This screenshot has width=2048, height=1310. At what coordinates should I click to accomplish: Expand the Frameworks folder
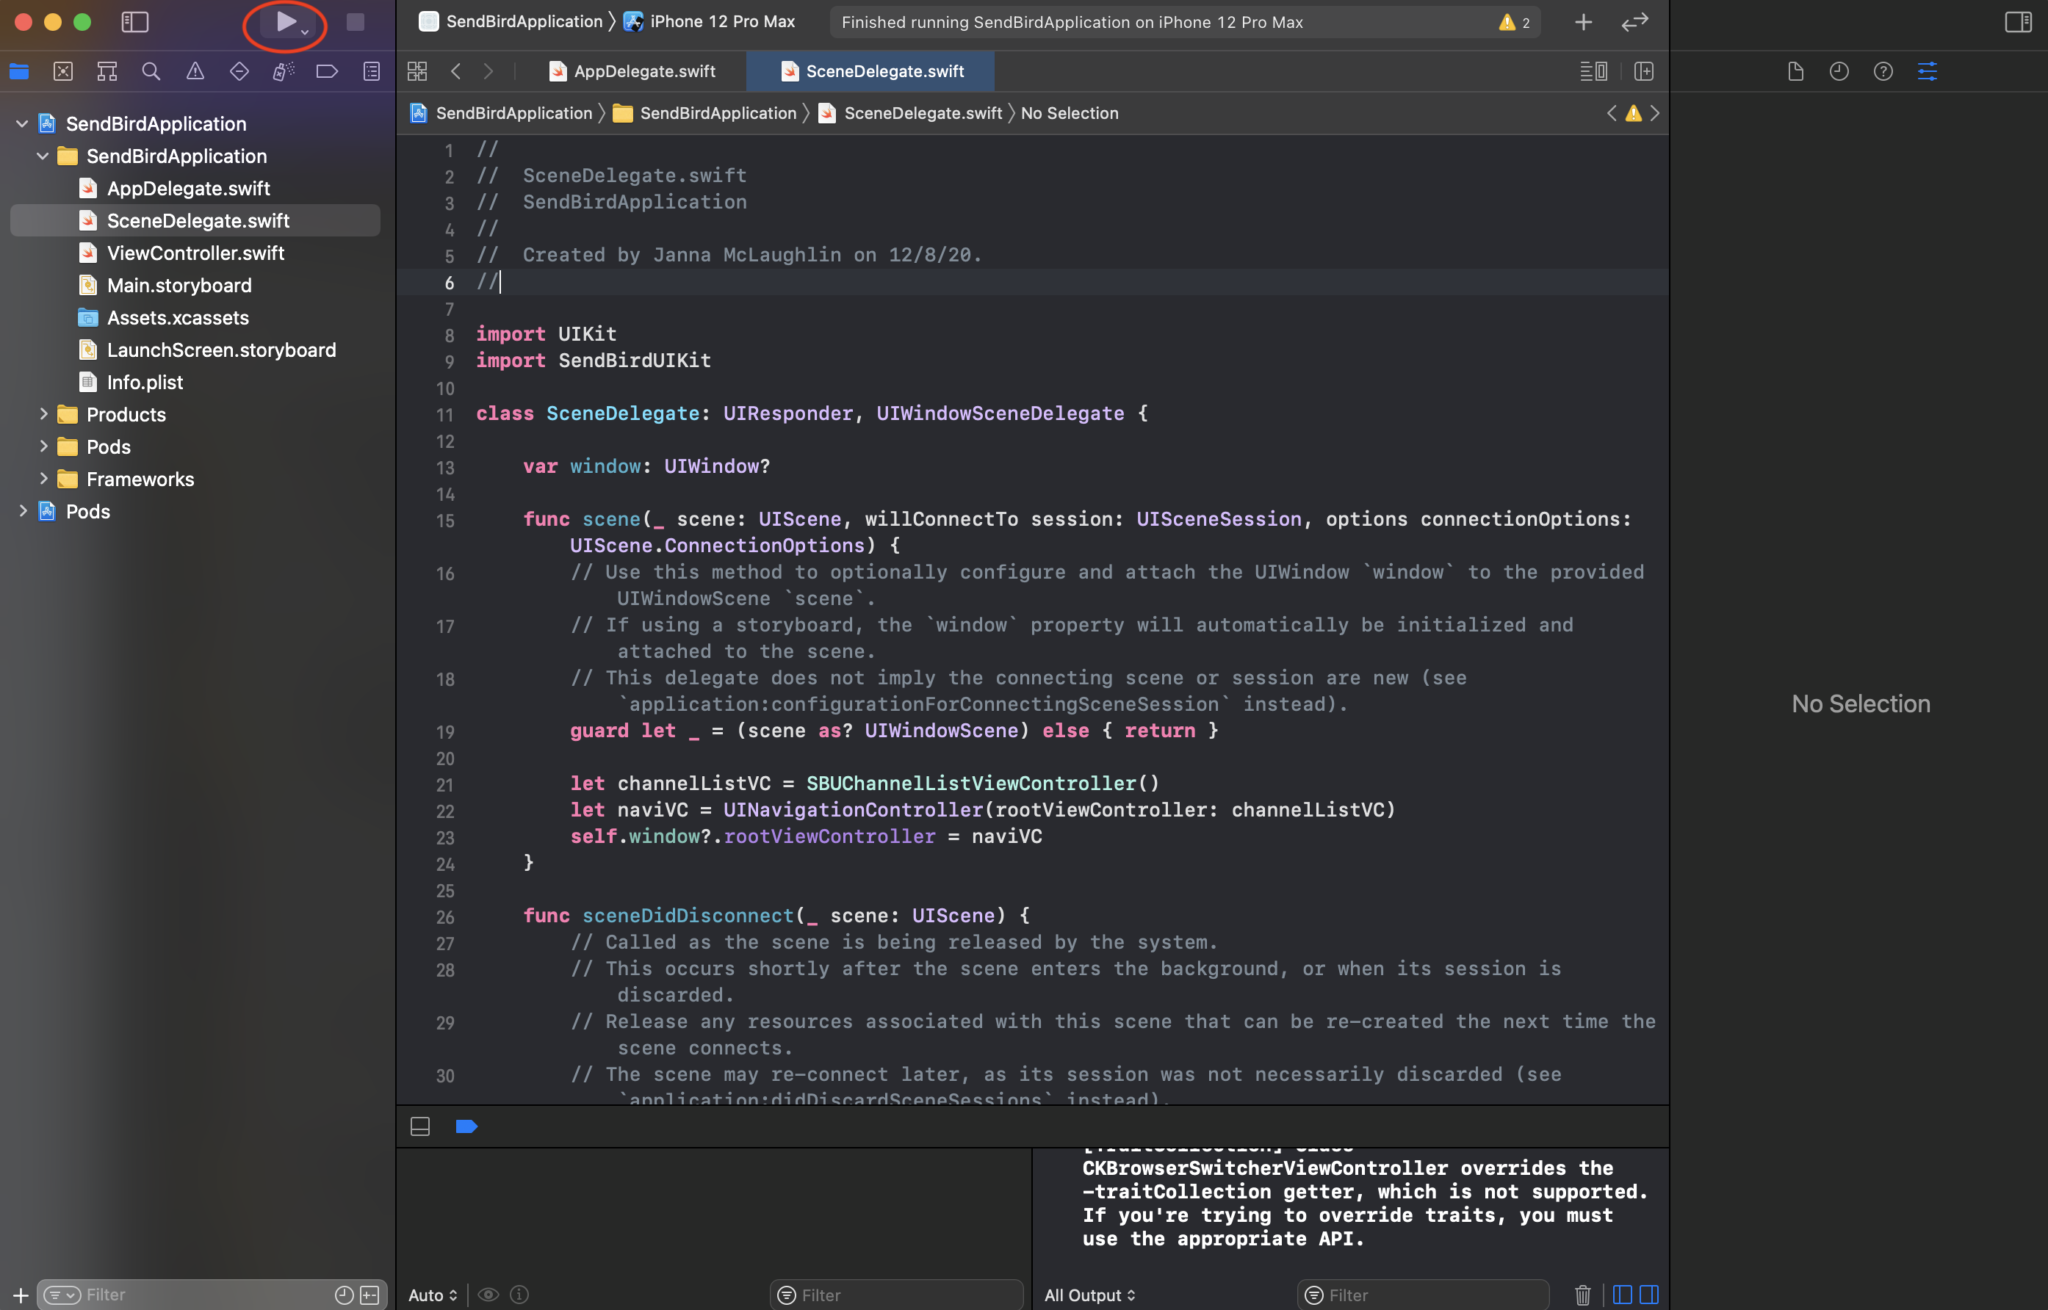tap(43, 479)
